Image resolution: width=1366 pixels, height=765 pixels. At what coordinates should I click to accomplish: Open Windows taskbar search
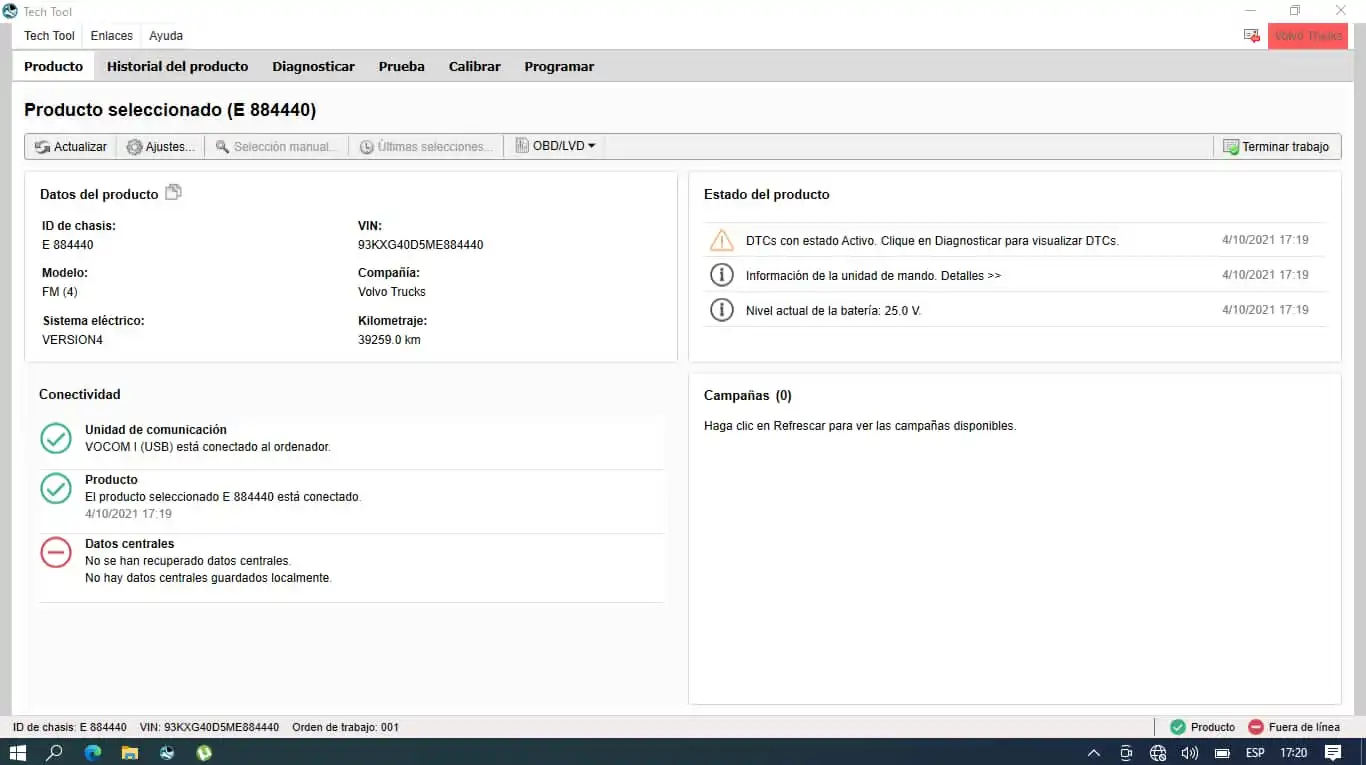(x=55, y=752)
